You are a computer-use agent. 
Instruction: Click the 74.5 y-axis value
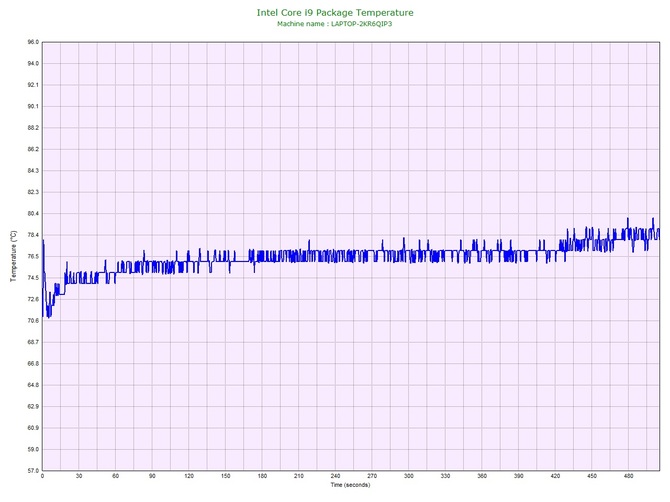point(33,278)
